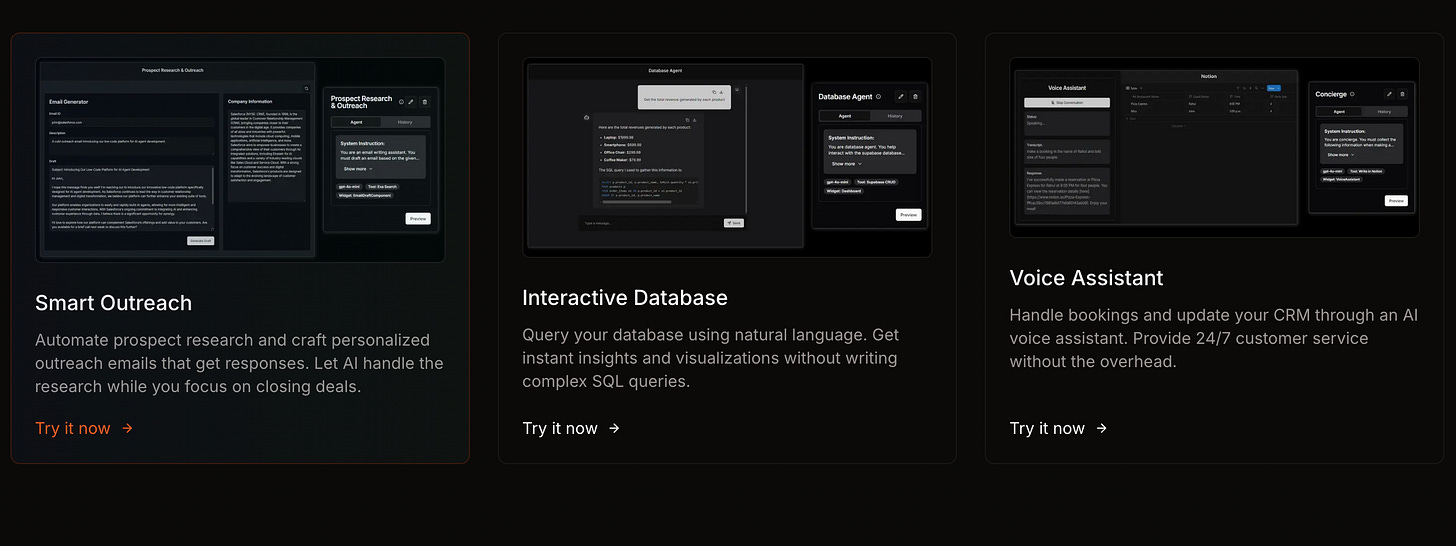This screenshot has width=1456, height=546.
Task: Click the Pizza Express row in Notion table
Action: (1209, 104)
